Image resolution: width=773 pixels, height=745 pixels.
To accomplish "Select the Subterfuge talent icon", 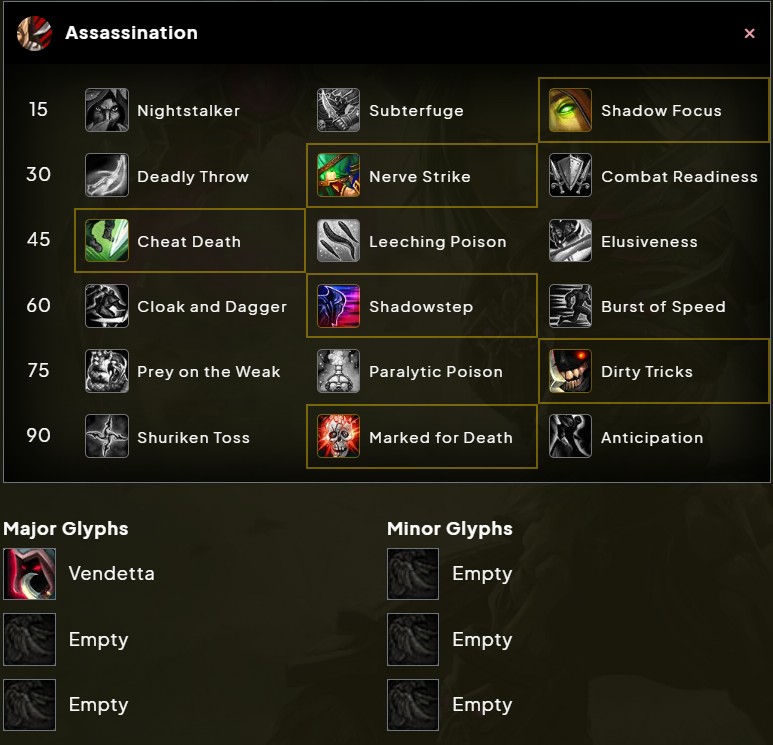I will click(339, 111).
